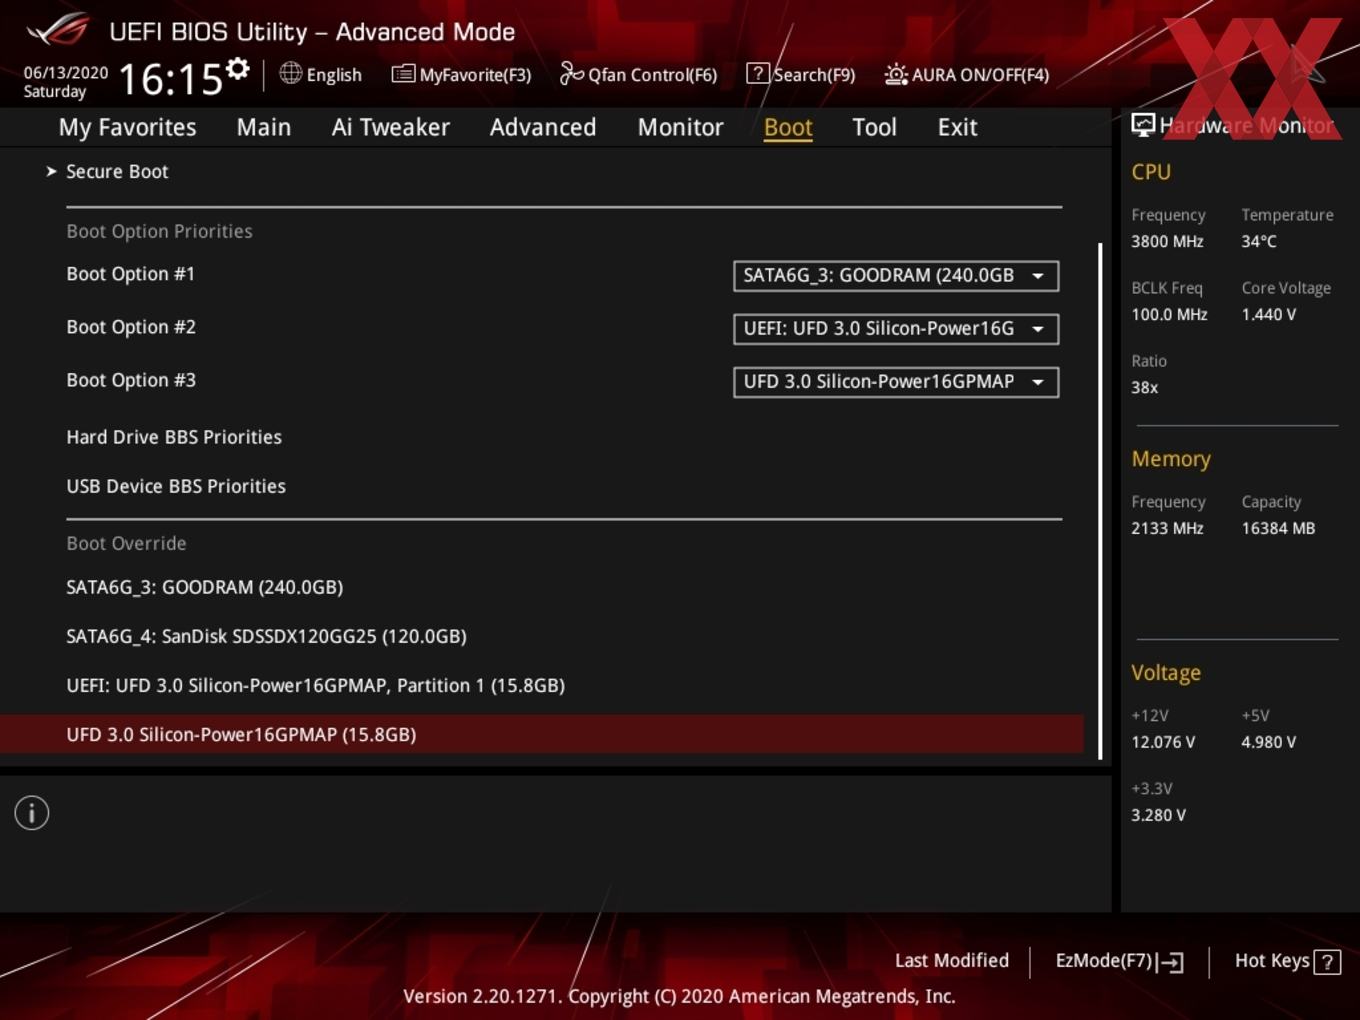This screenshot has width=1360, height=1020.
Task: Open Qfan Control fan icon
Action: click(571, 73)
